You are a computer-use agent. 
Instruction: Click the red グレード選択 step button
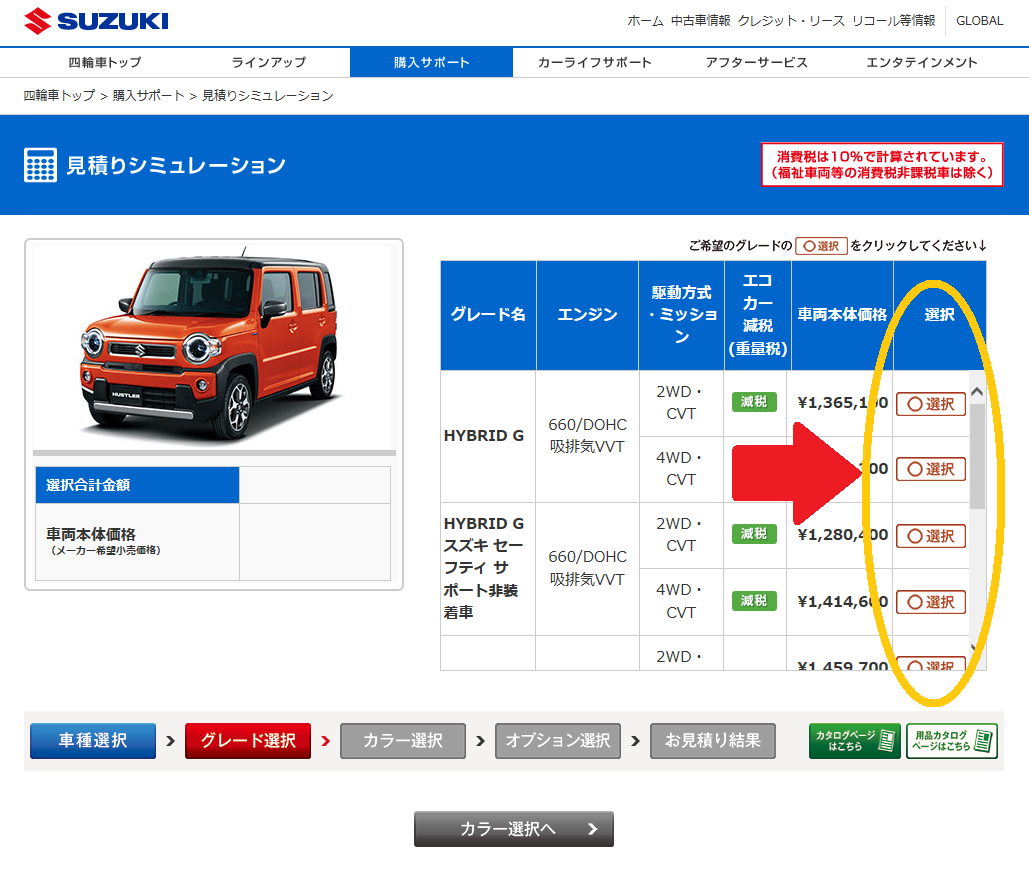click(248, 740)
